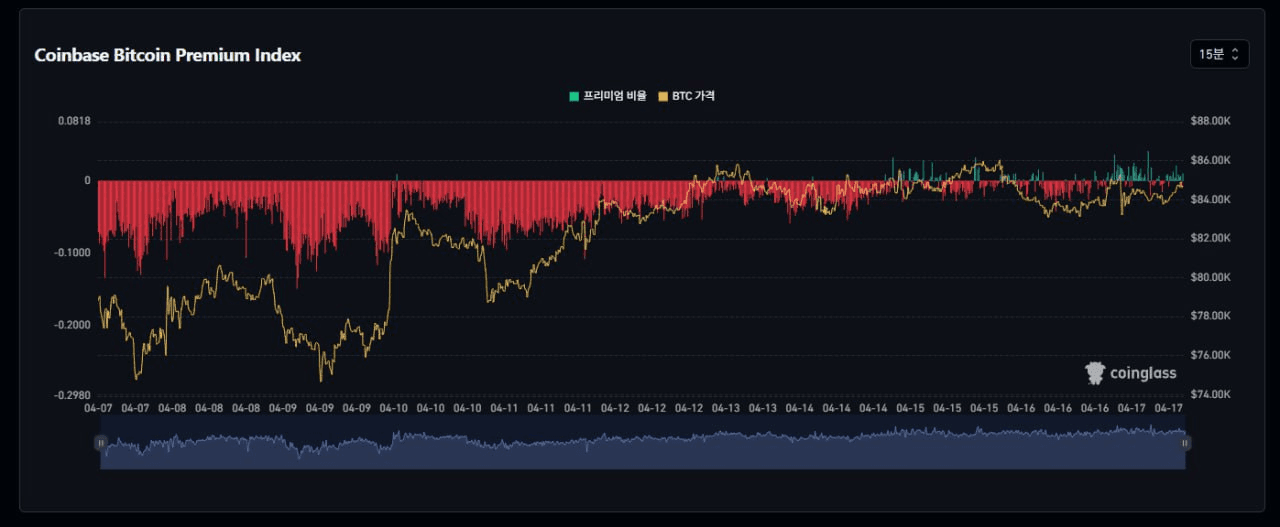This screenshot has height=527, width=1280.
Task: Click the 0.0818 left axis value
Action: 74,121
